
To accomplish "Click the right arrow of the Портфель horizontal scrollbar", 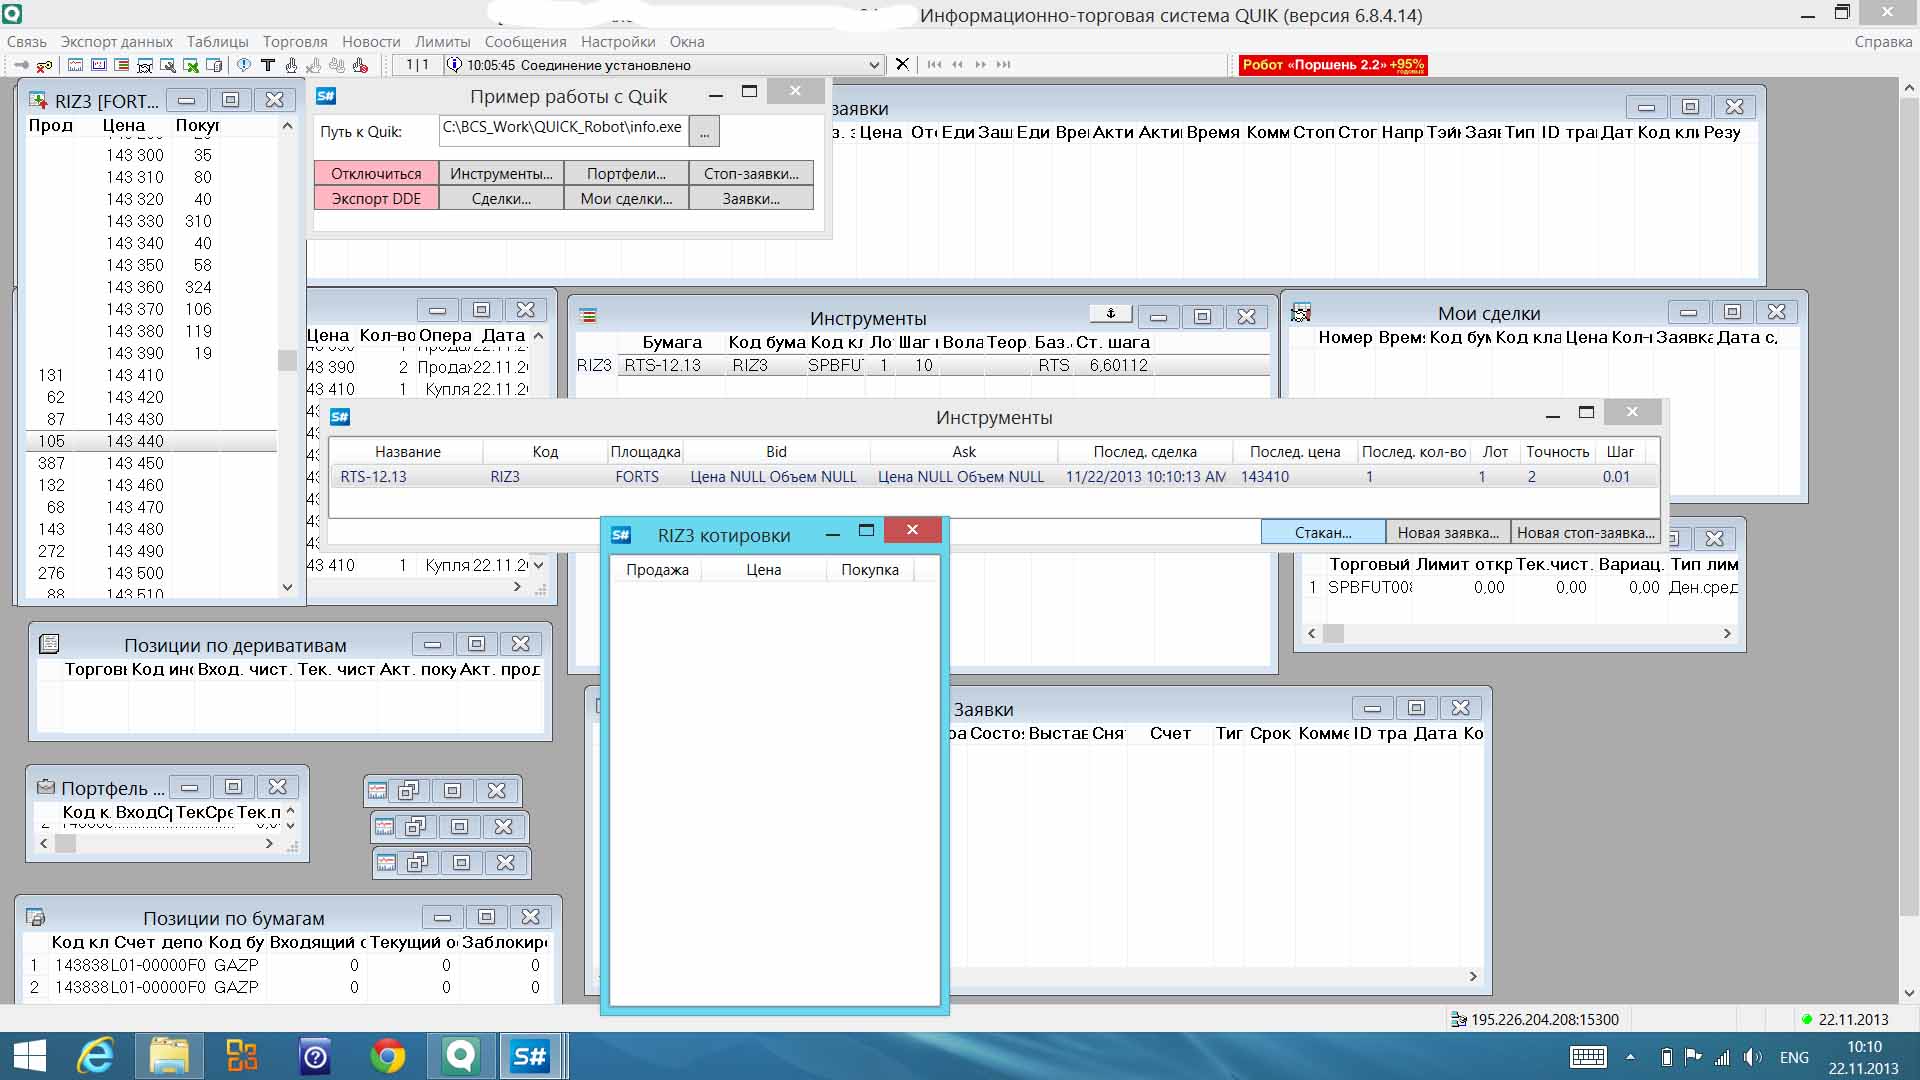I will (268, 843).
